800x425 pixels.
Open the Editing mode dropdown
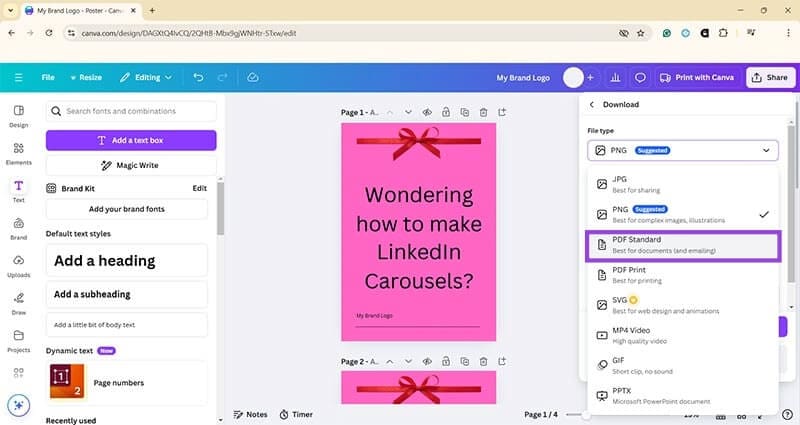(x=146, y=78)
